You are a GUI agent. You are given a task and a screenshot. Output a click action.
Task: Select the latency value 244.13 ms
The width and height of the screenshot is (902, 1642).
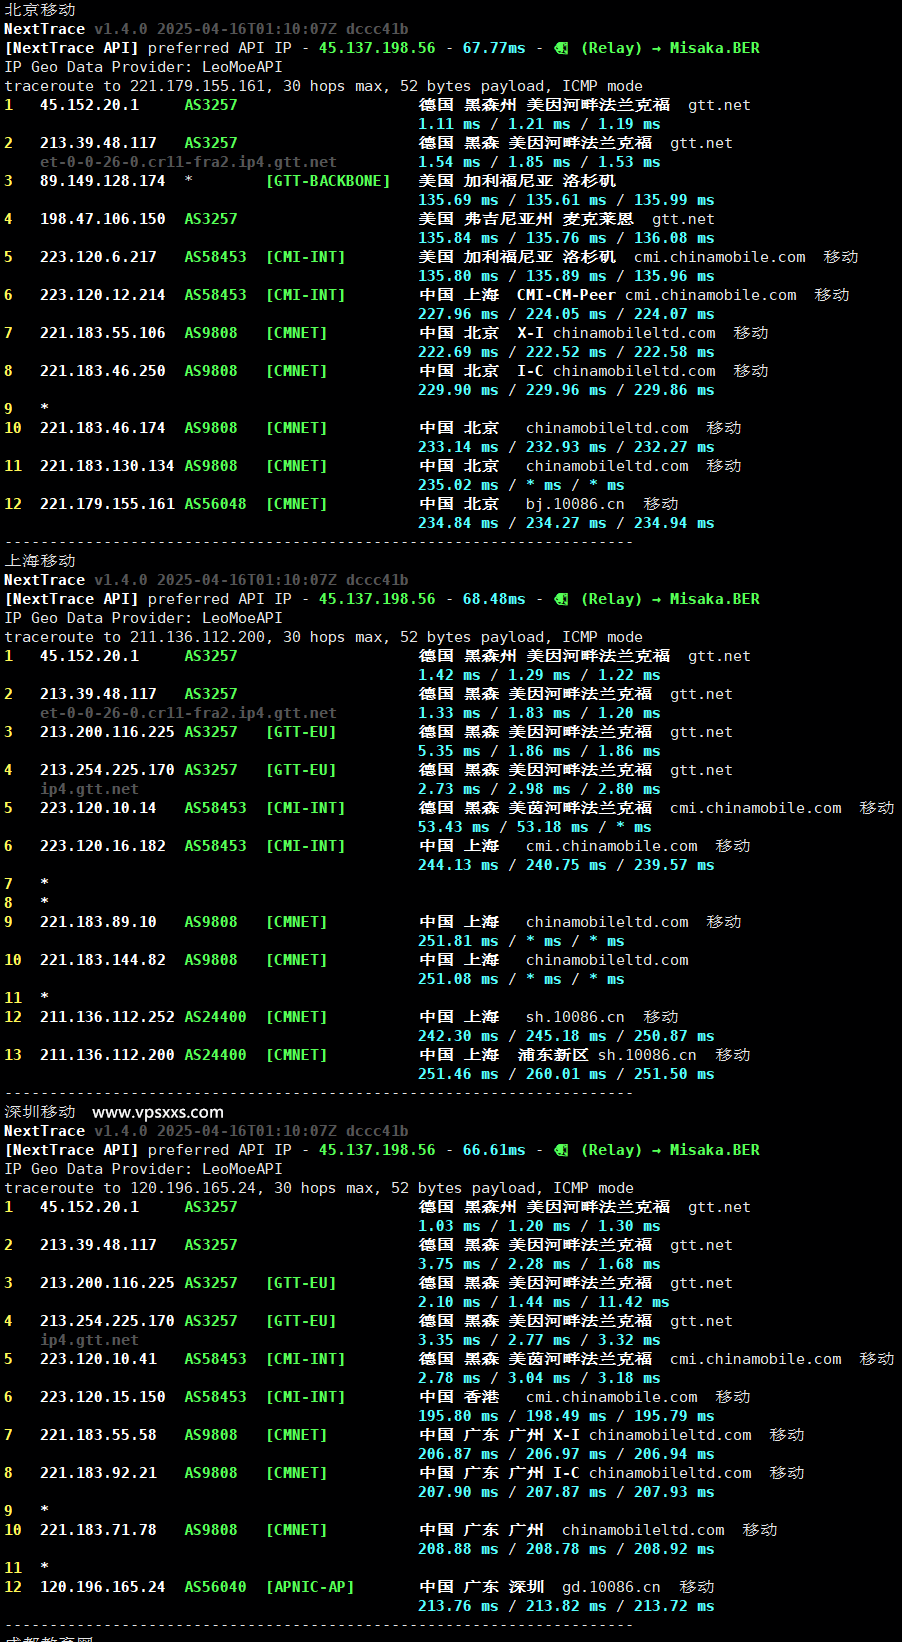click(x=458, y=865)
